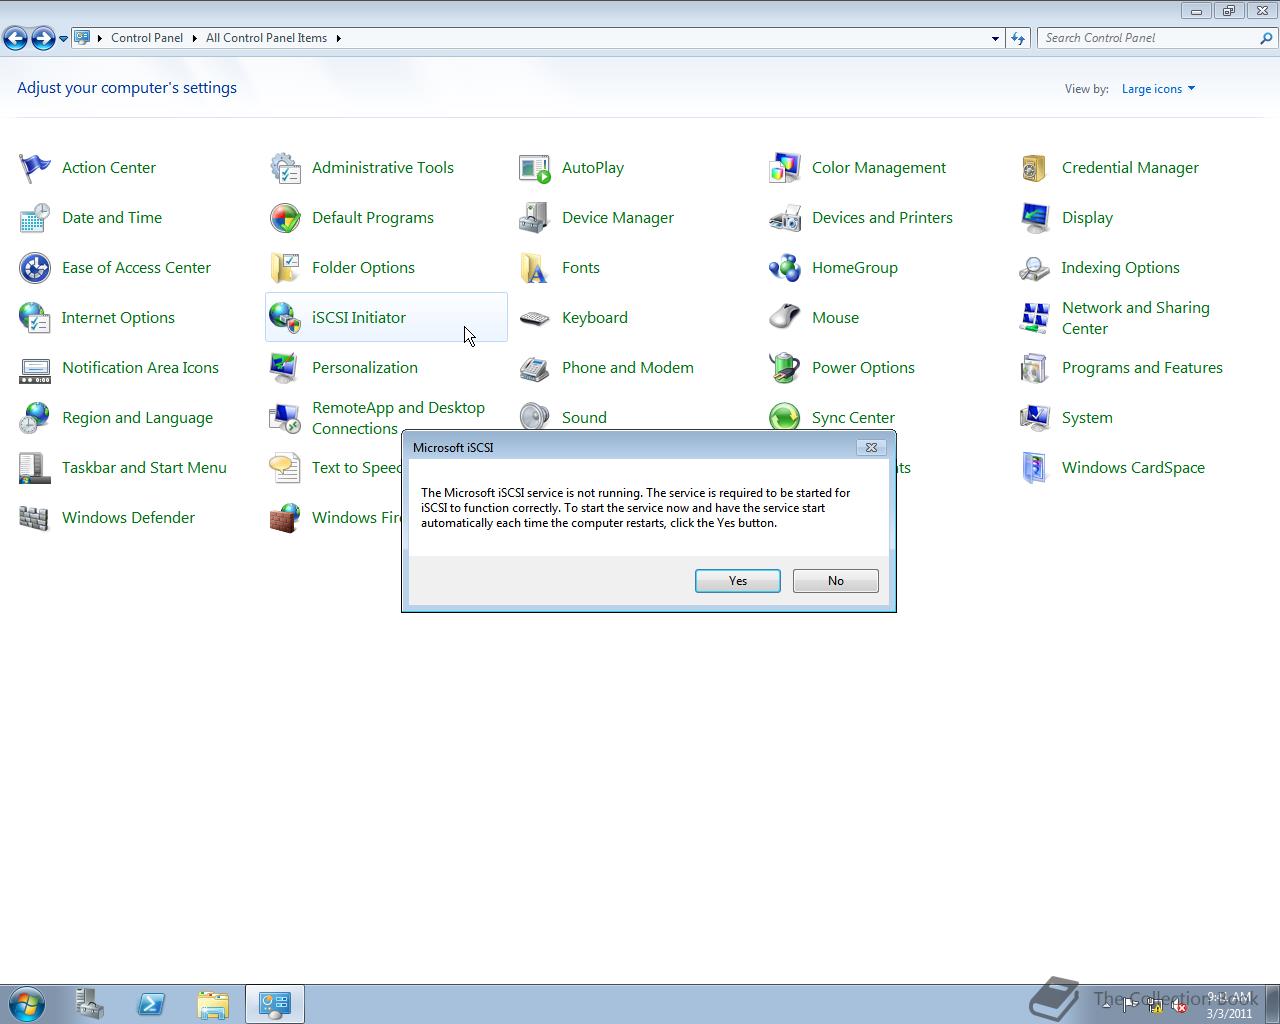
Task: Click the Back navigation button
Action: coord(15,38)
